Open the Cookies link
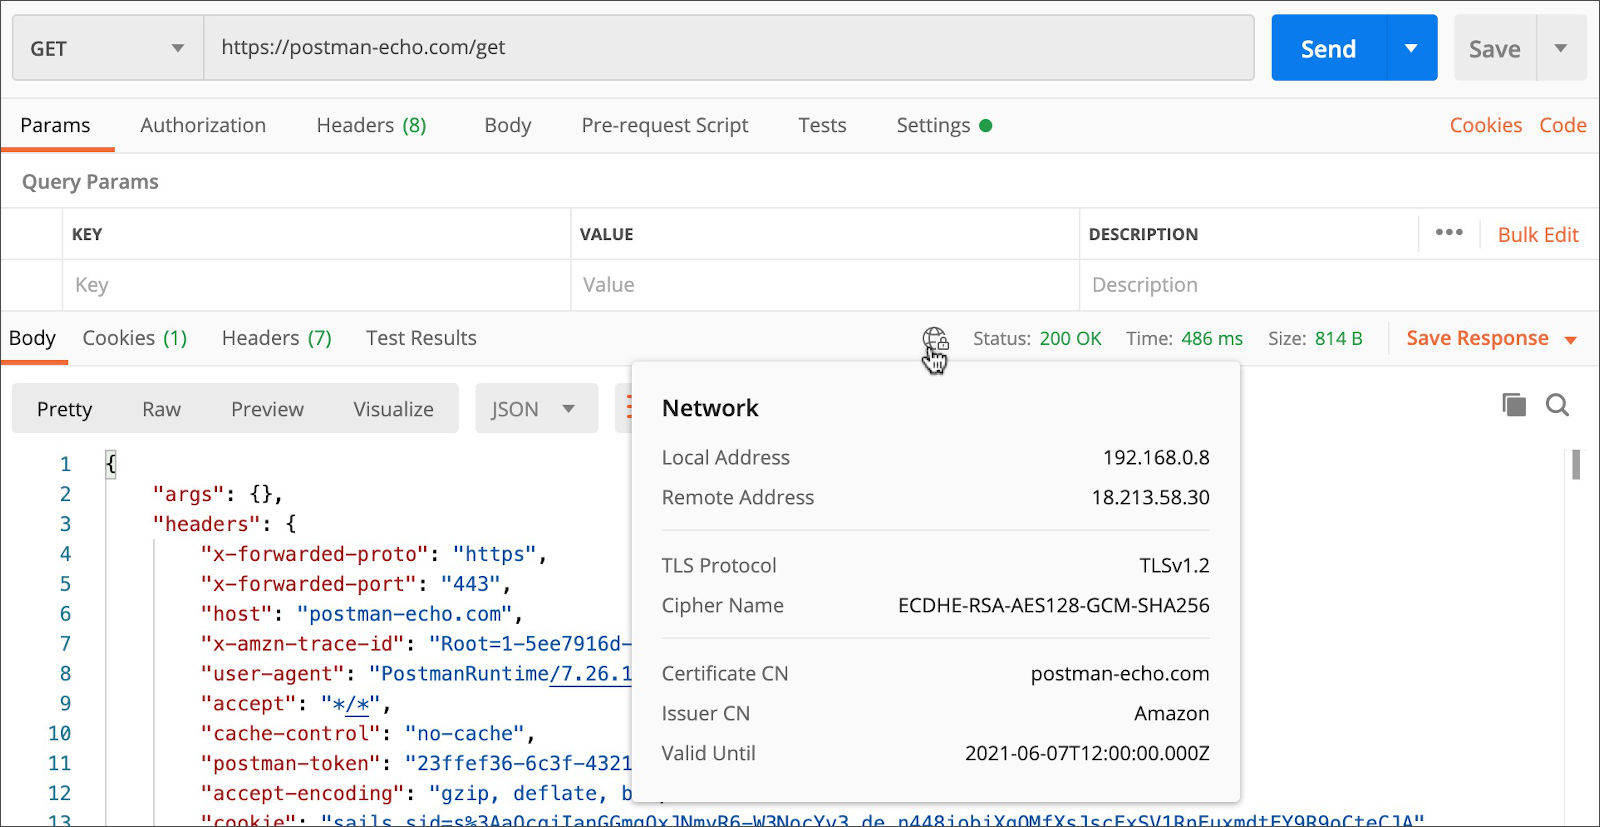Viewport: 1600px width, 827px height. click(1486, 125)
